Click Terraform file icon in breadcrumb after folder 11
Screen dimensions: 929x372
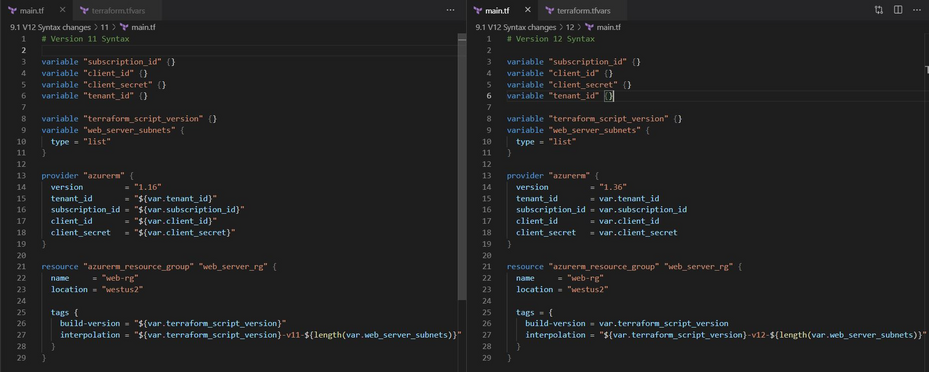(124, 27)
